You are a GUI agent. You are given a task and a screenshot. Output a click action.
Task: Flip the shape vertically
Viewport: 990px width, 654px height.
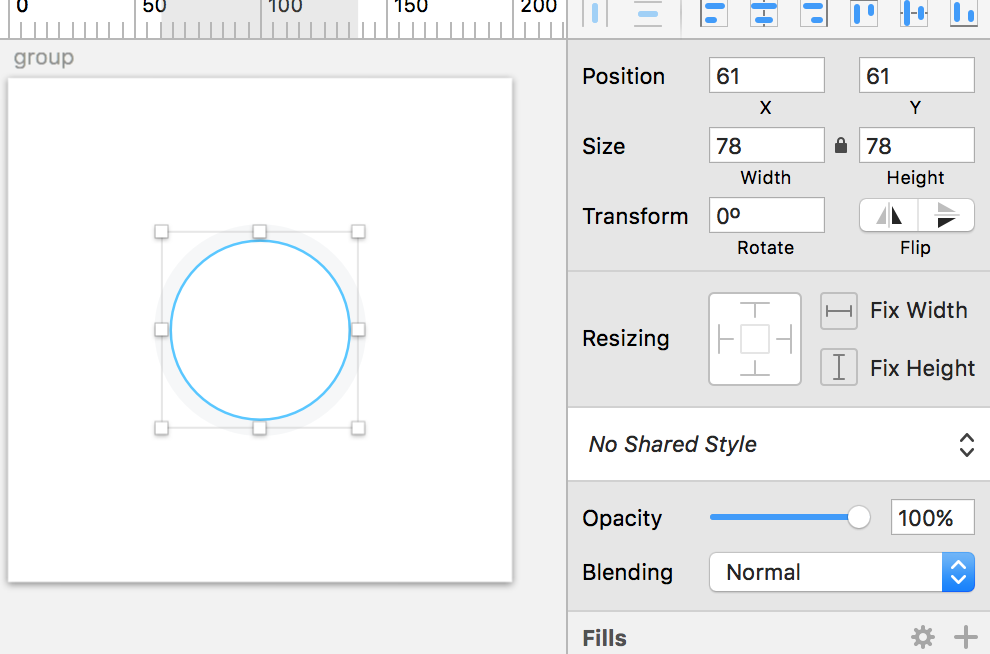[x=946, y=215]
